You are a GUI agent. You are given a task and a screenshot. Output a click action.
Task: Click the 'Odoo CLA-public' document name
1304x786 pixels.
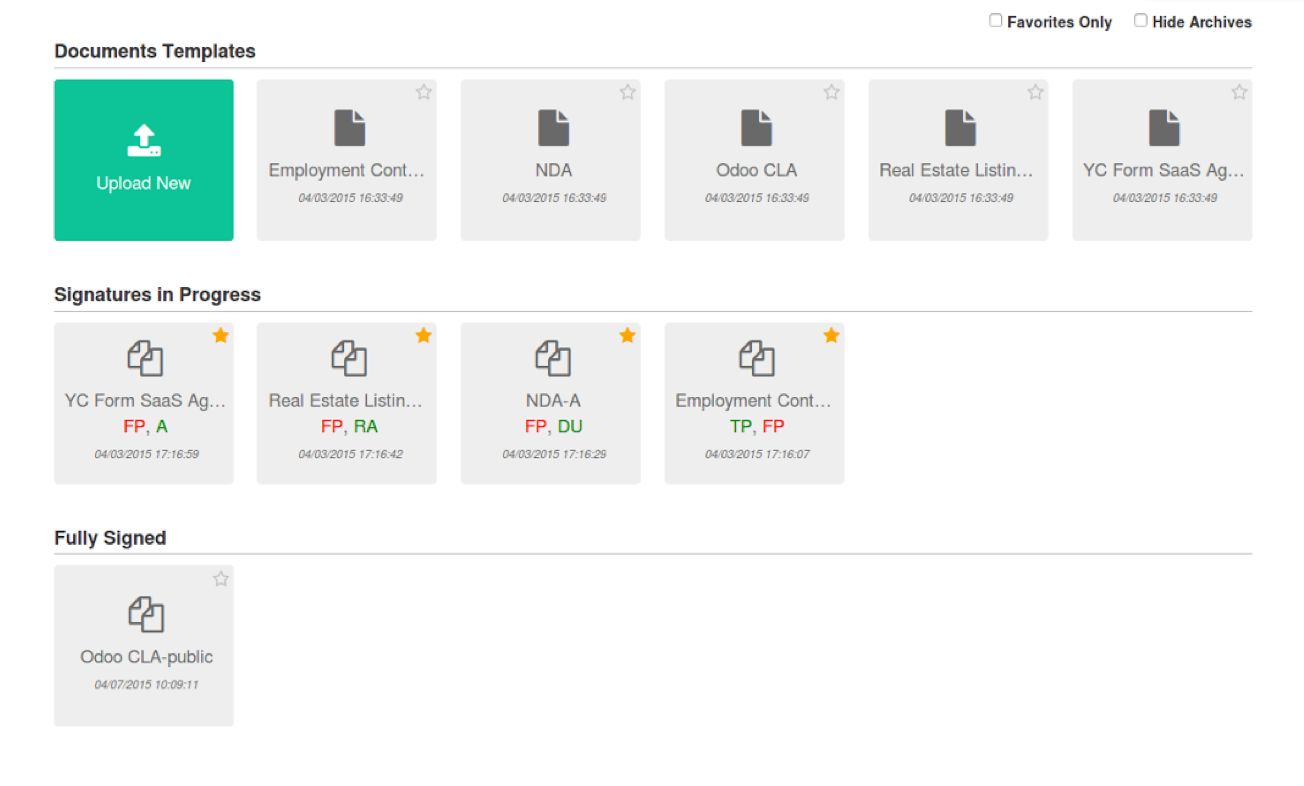point(146,657)
